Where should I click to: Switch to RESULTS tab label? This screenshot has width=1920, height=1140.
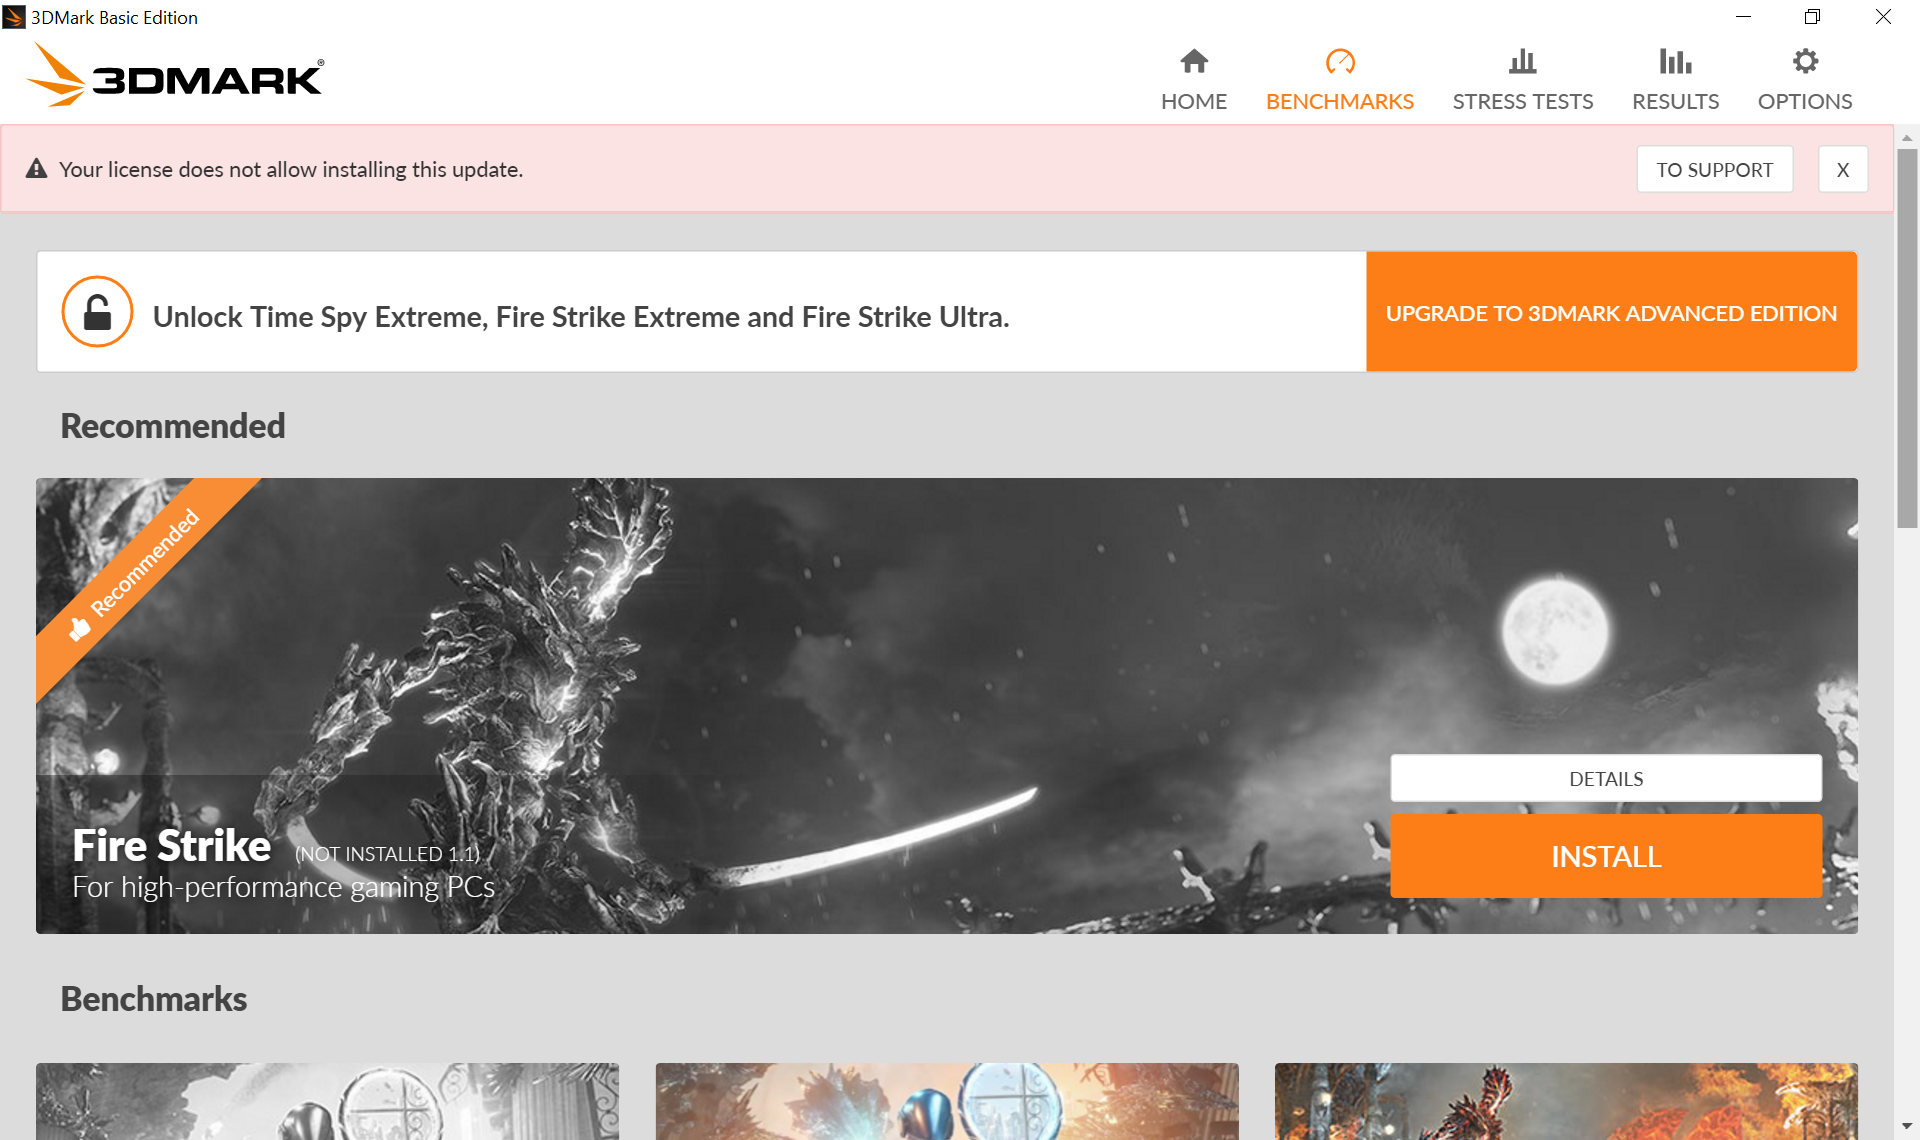pyautogui.click(x=1675, y=101)
